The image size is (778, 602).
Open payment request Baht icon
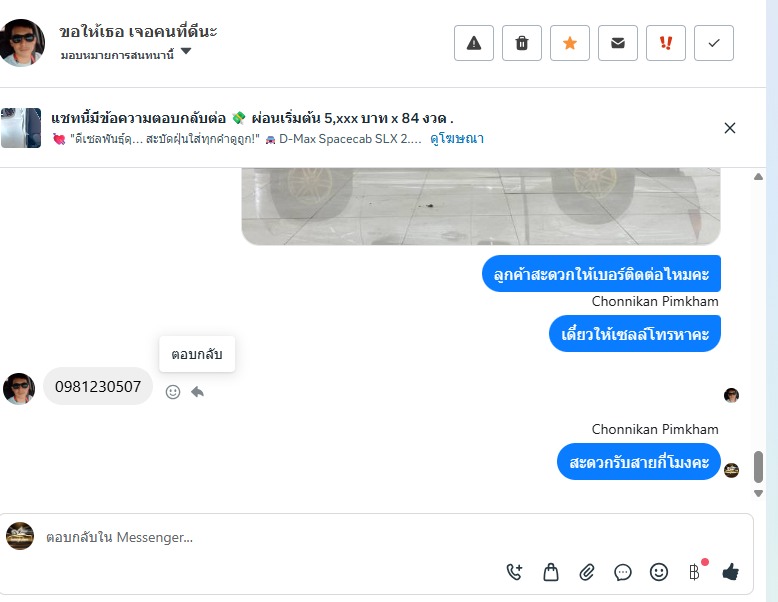click(695, 572)
